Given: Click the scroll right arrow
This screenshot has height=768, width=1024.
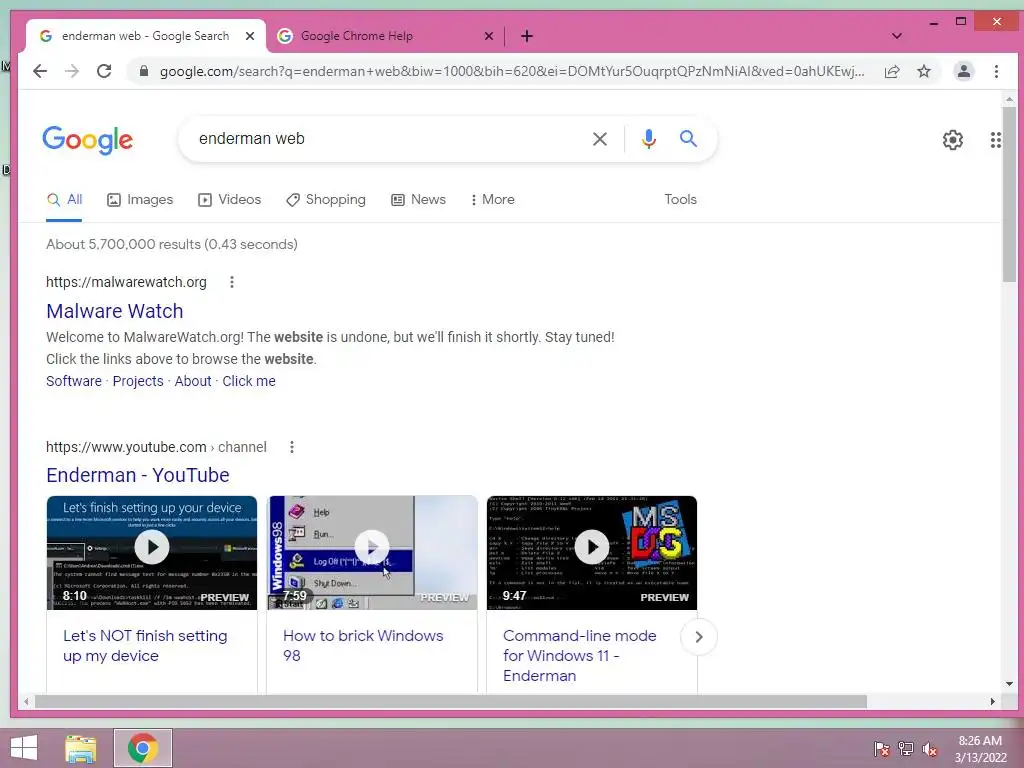Looking at the screenshot, I should pos(993,701).
